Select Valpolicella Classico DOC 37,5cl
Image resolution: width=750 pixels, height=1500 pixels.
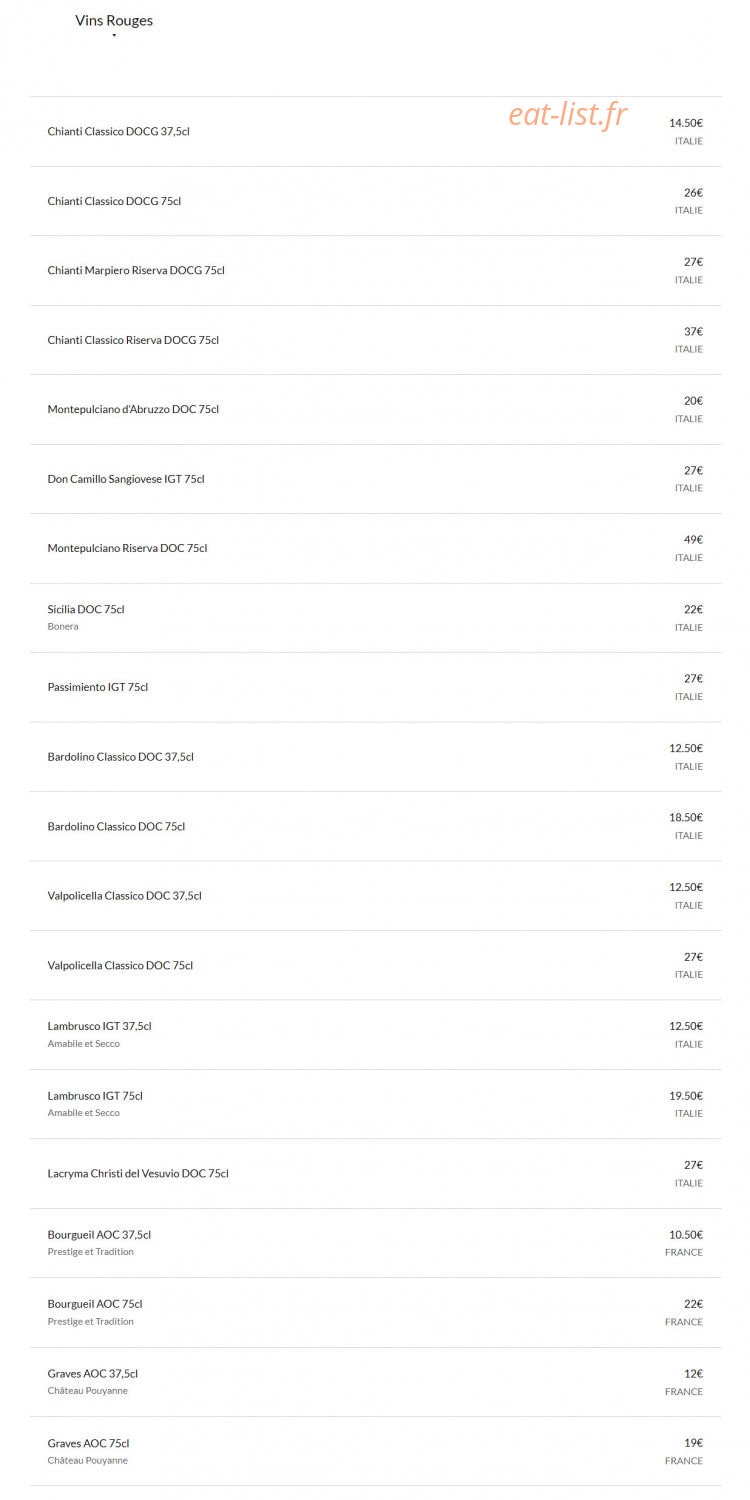(x=375, y=896)
